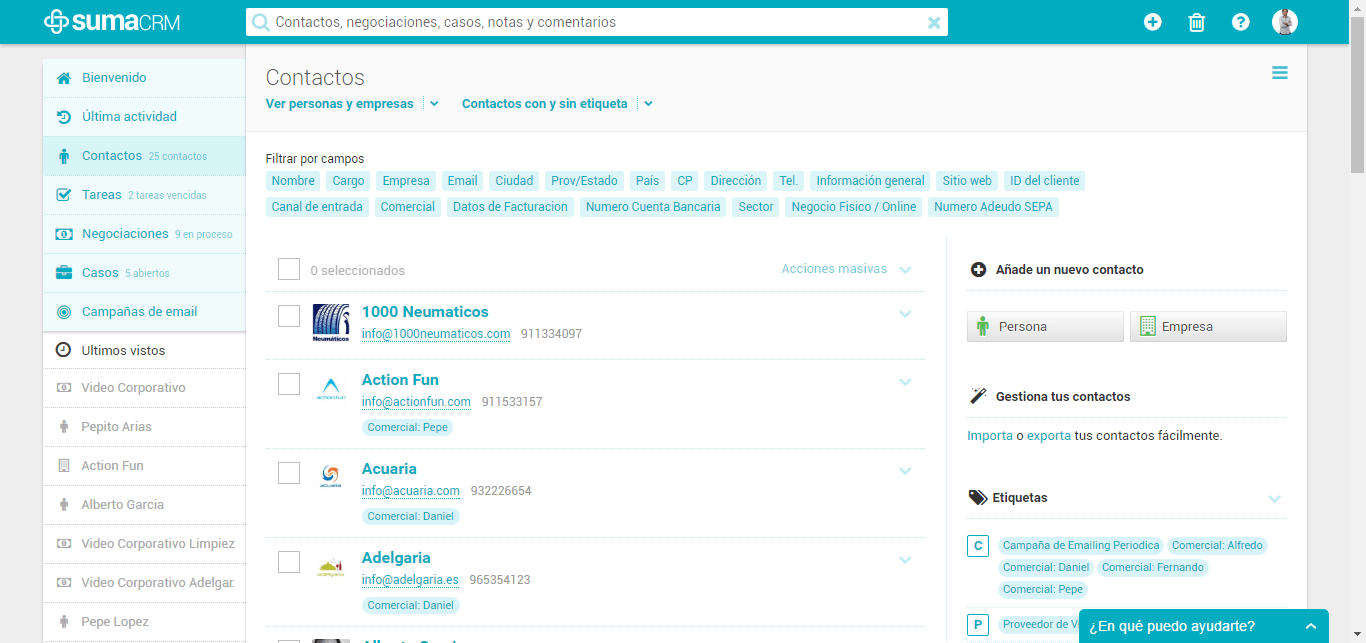Check the checkbox for 1000 Neumaticos
The height and width of the screenshot is (643, 1366).
(x=288, y=314)
